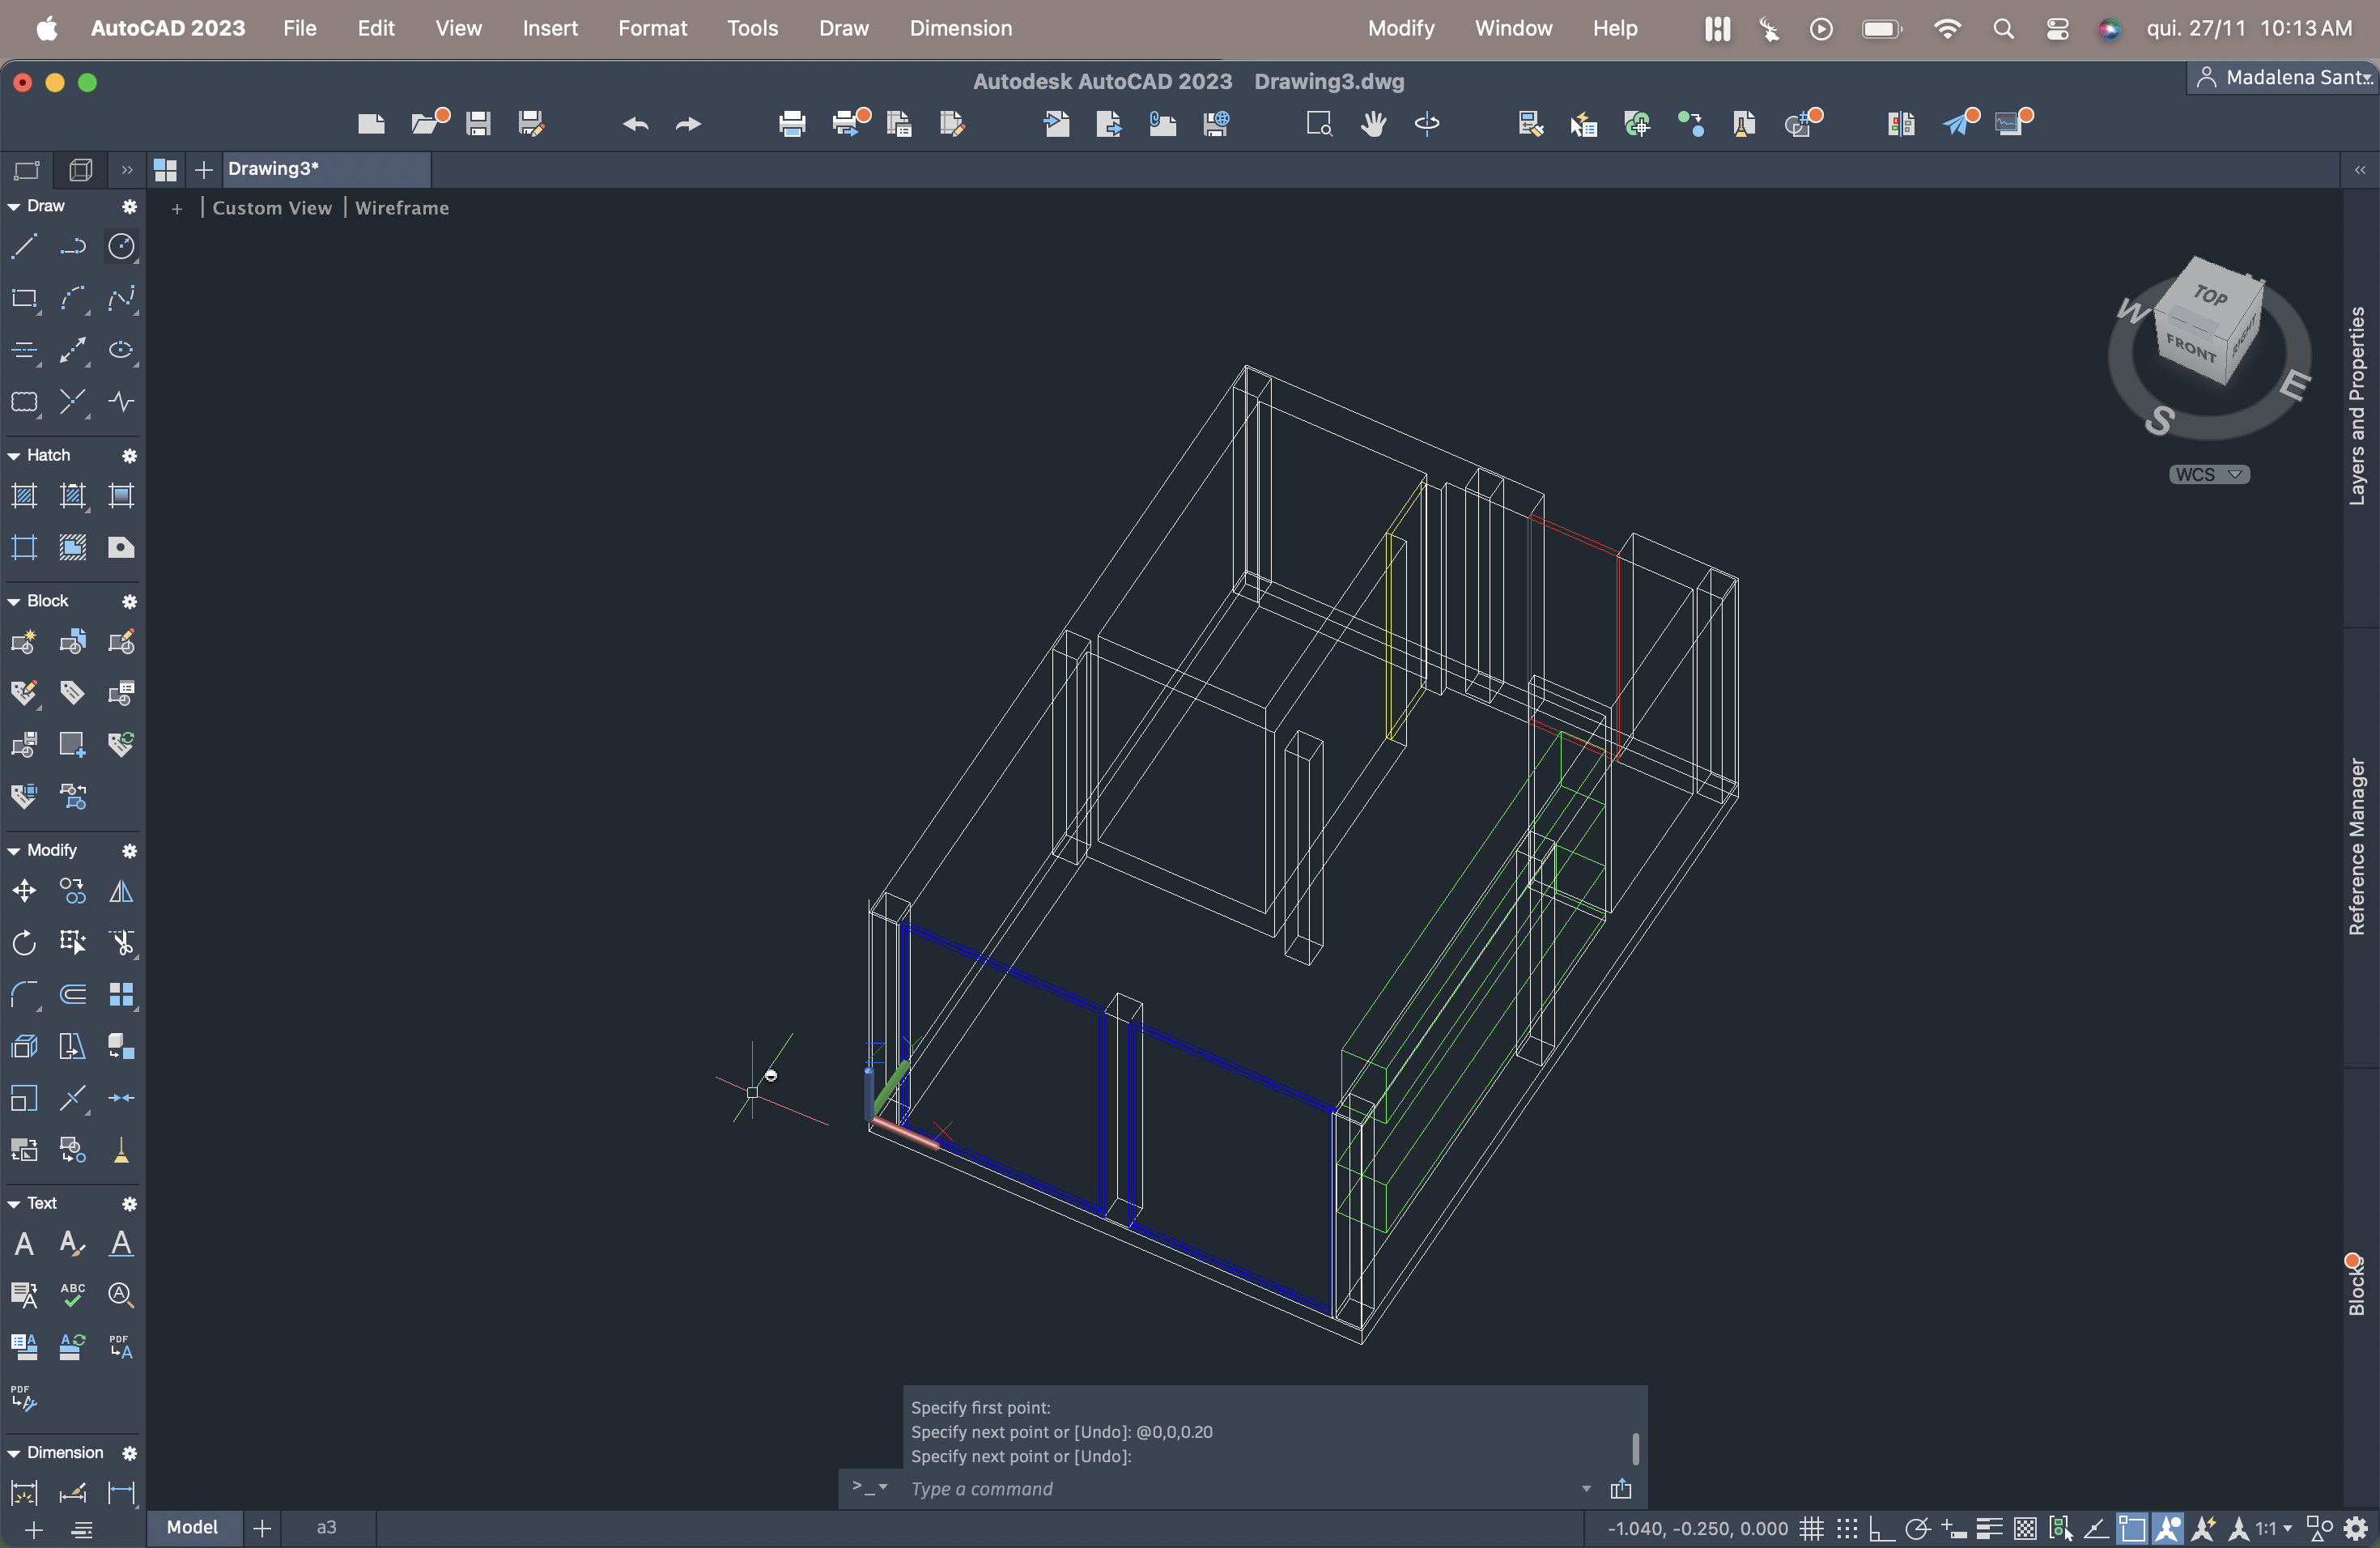Viewport: 2380px width, 1548px height.
Task: Switch to the a3 layout tab
Action: coord(326,1527)
